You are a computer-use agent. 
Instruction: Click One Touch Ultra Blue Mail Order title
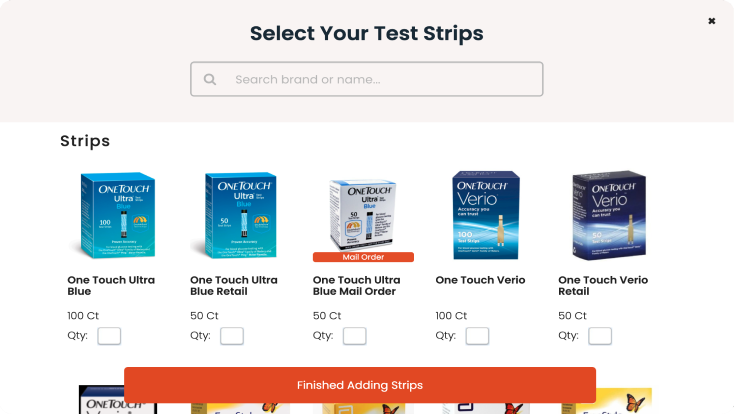pyautogui.click(x=357, y=286)
